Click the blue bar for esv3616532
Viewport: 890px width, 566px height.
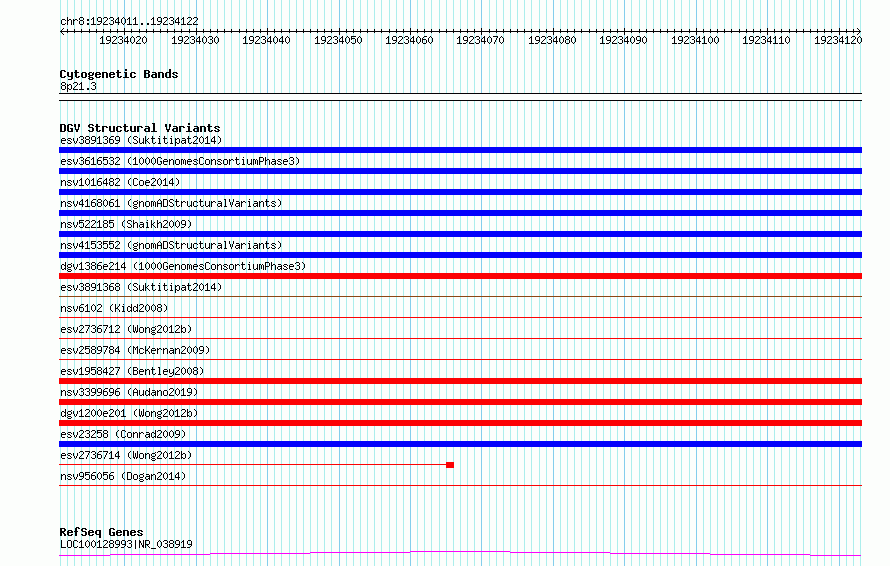click(460, 171)
